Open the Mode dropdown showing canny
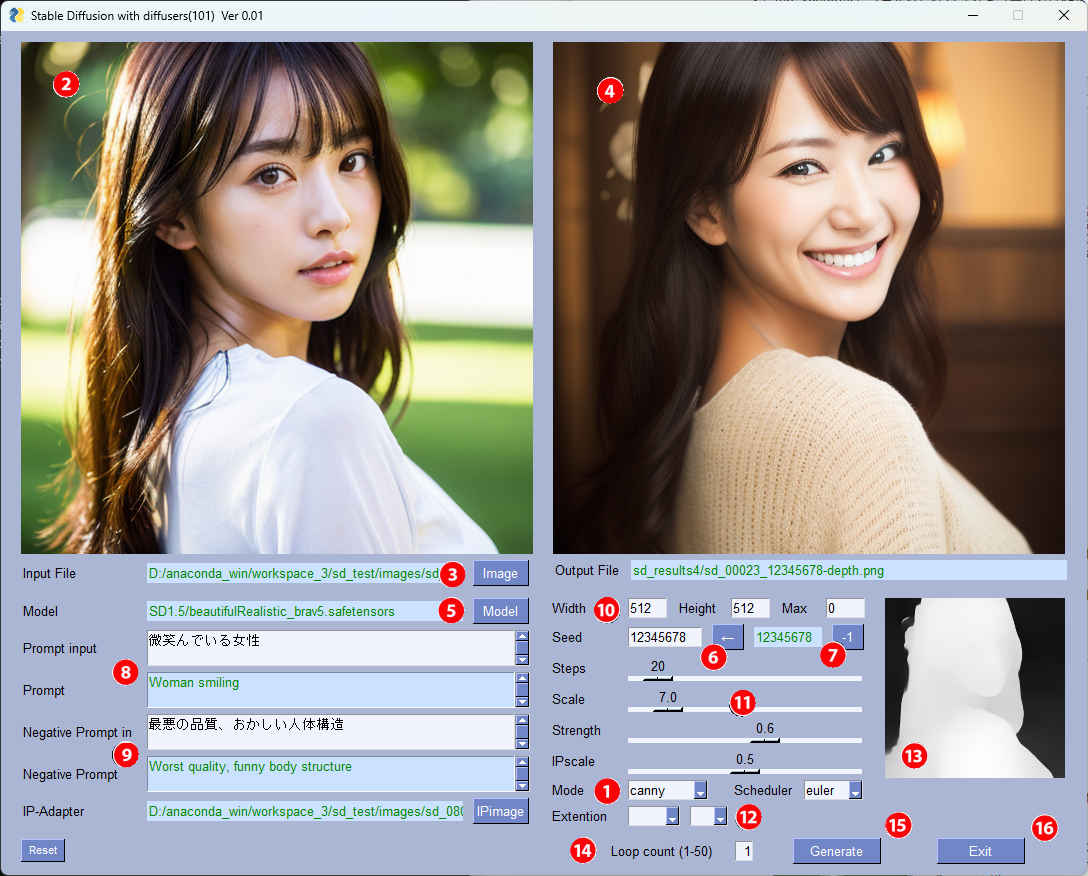 tap(700, 791)
